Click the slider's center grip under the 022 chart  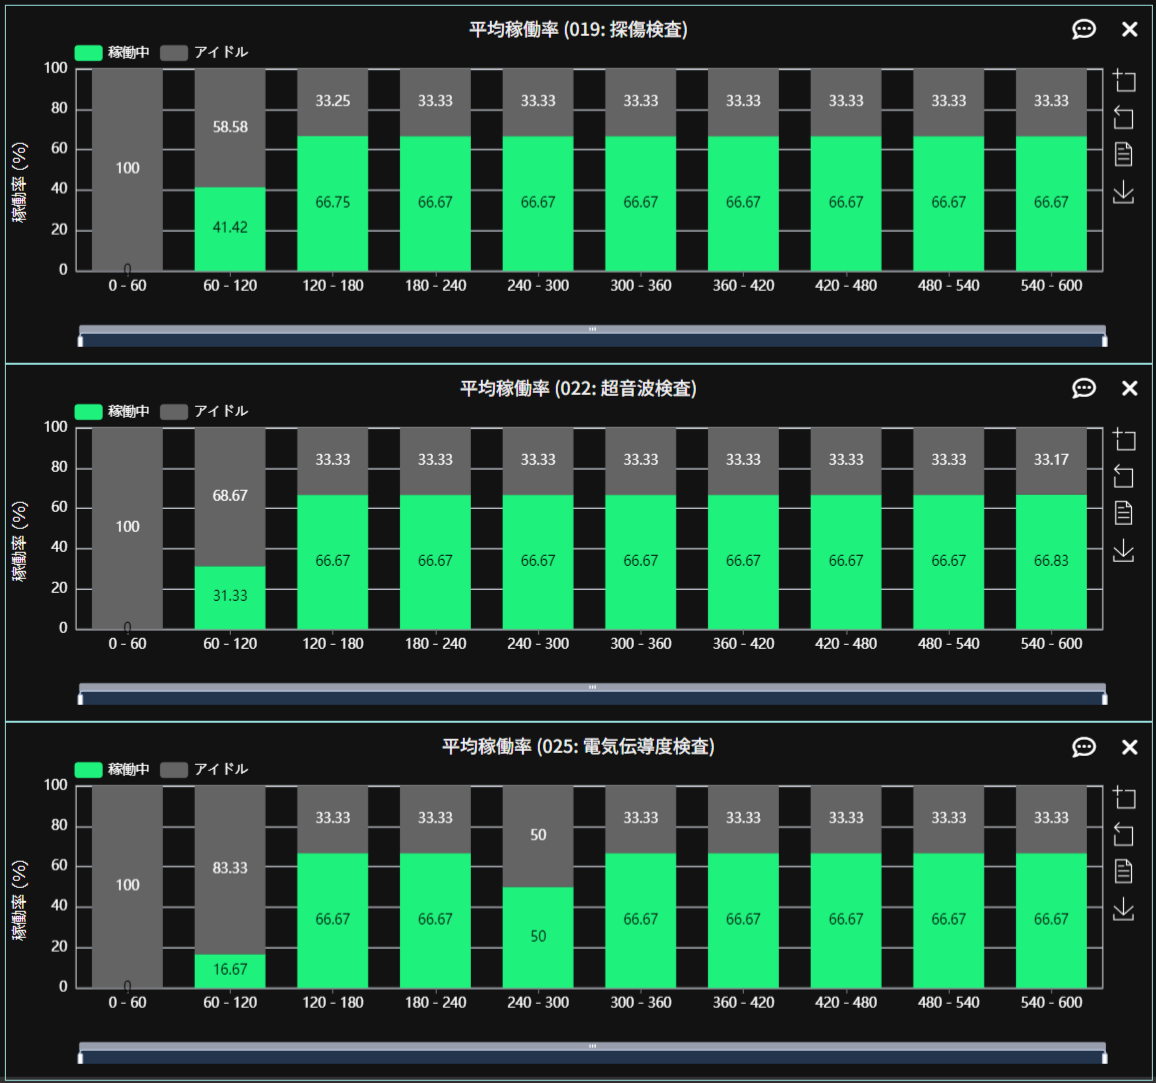pyautogui.click(x=592, y=687)
